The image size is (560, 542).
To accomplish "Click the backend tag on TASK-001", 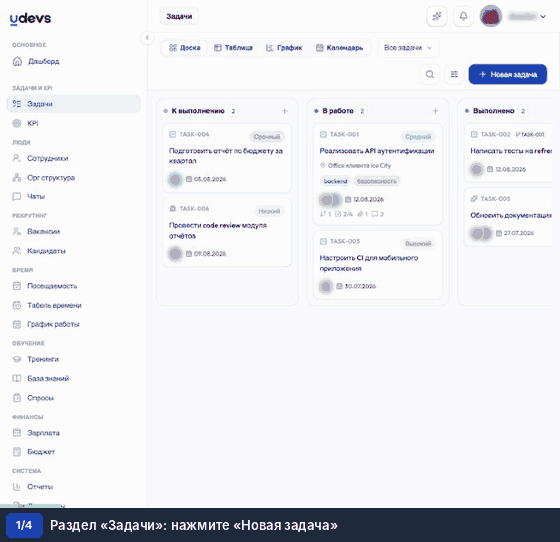I will [335, 181].
